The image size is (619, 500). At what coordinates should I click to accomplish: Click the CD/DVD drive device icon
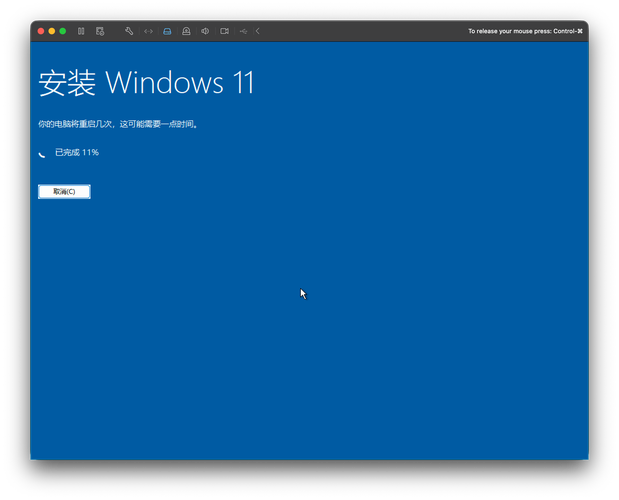coord(186,31)
